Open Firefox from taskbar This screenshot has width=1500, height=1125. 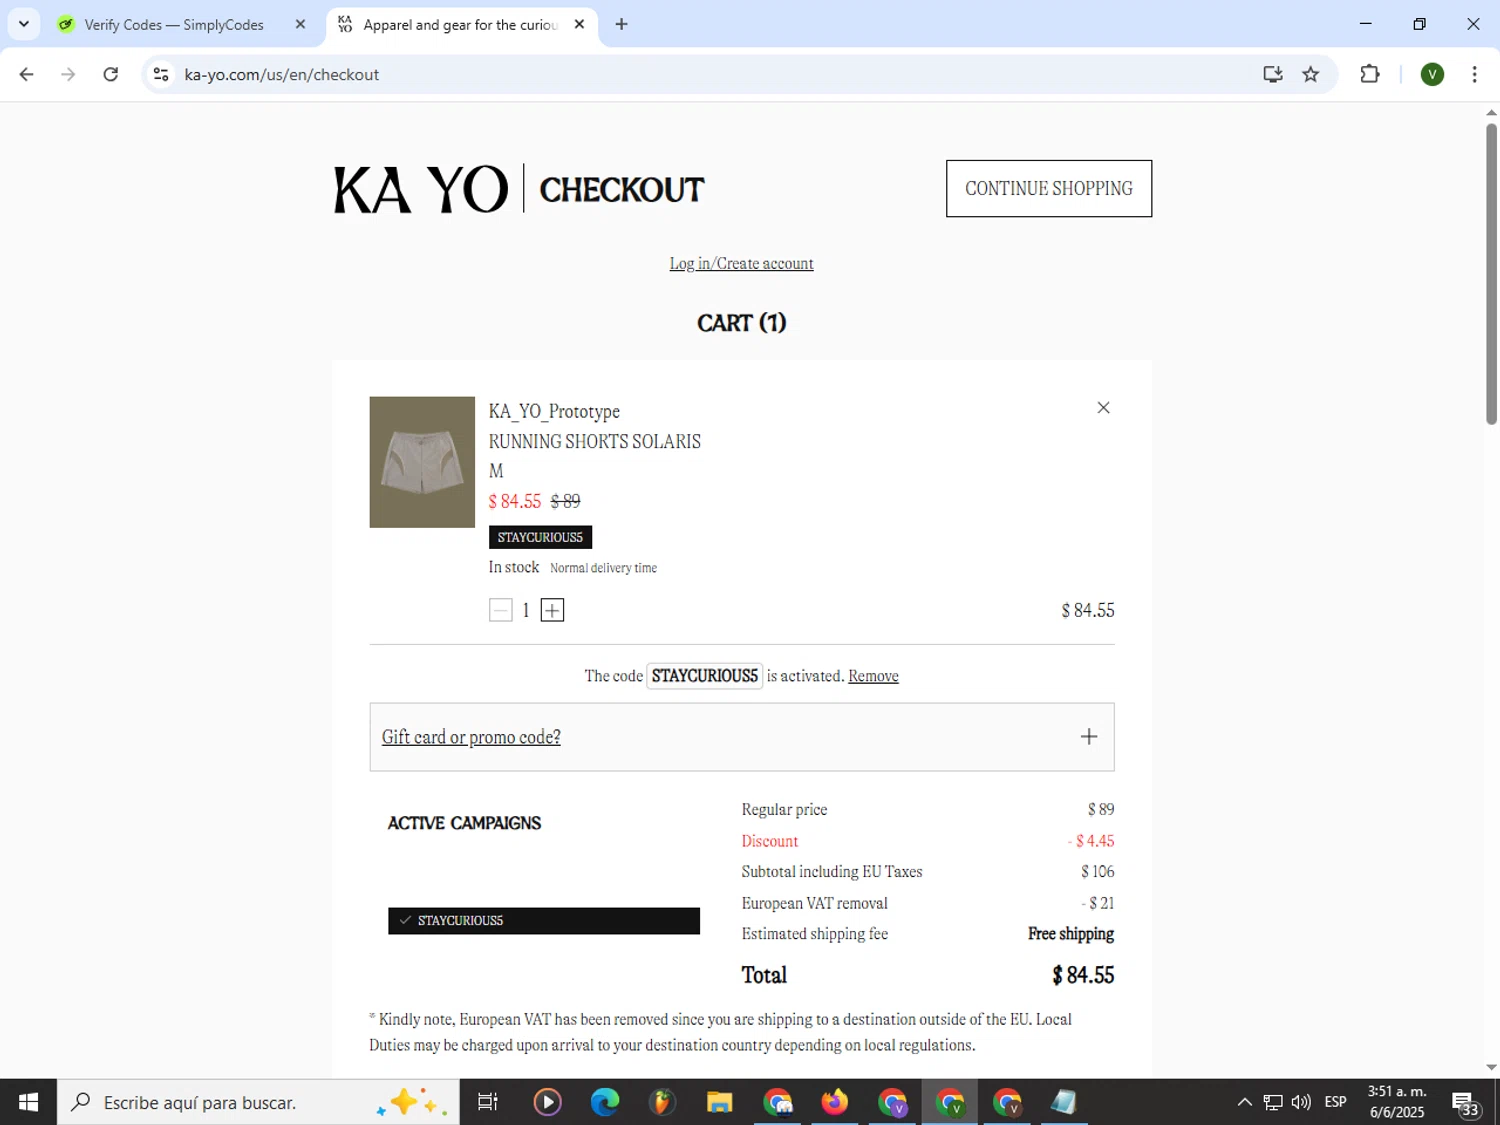click(834, 1102)
